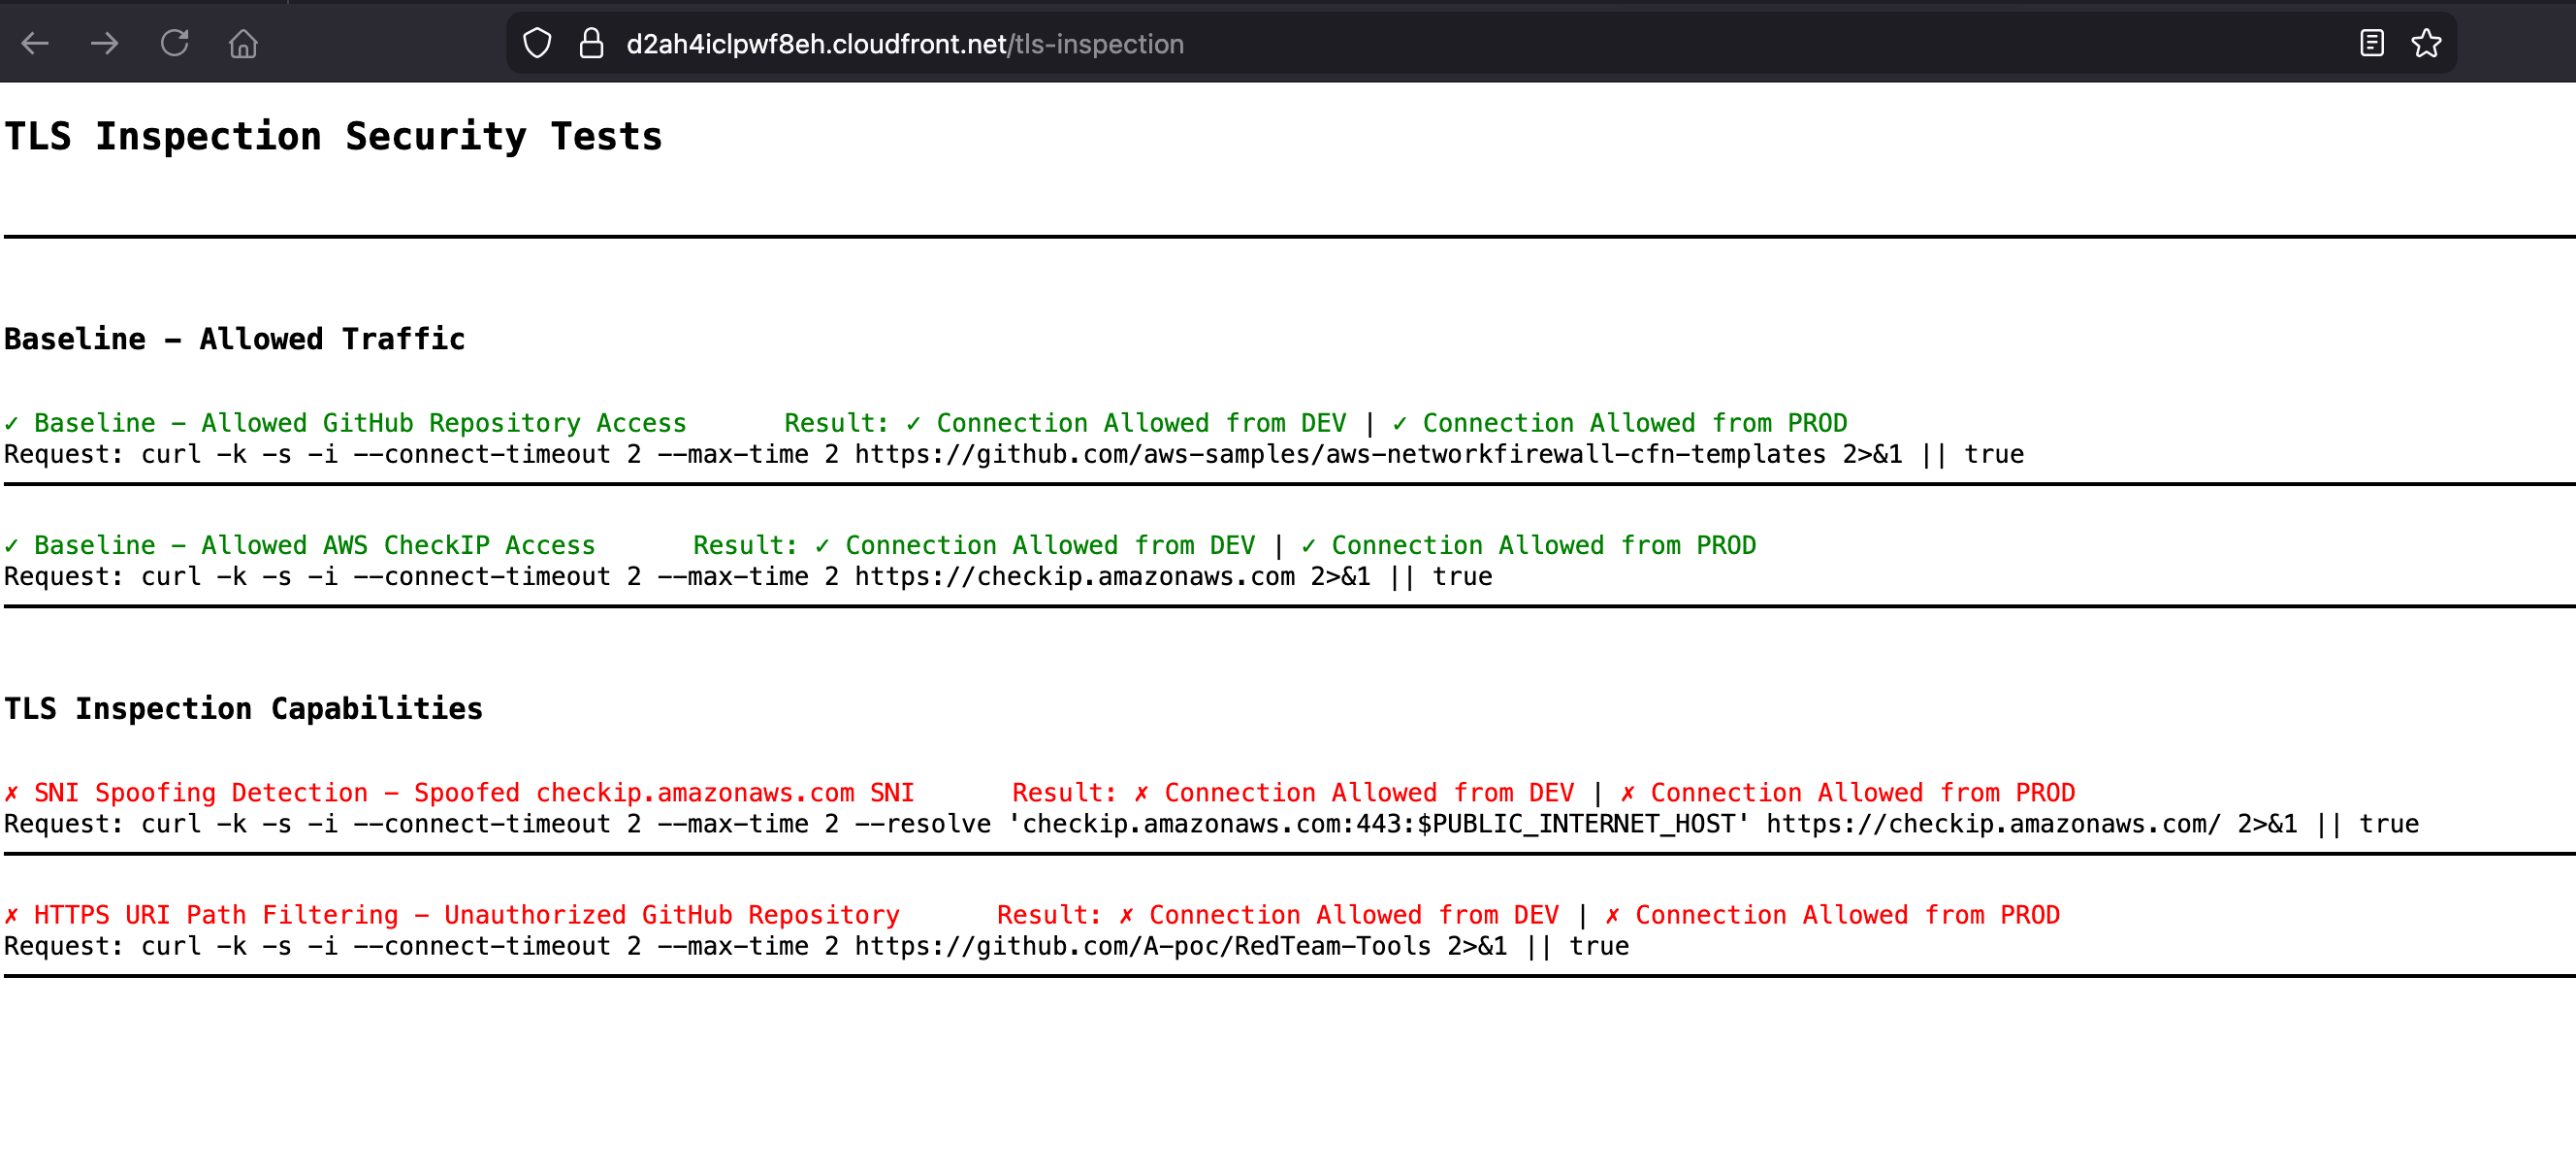The width and height of the screenshot is (2576, 1172).
Task: Click the RedTeam-Tools curl request line
Action: click(x=816, y=947)
